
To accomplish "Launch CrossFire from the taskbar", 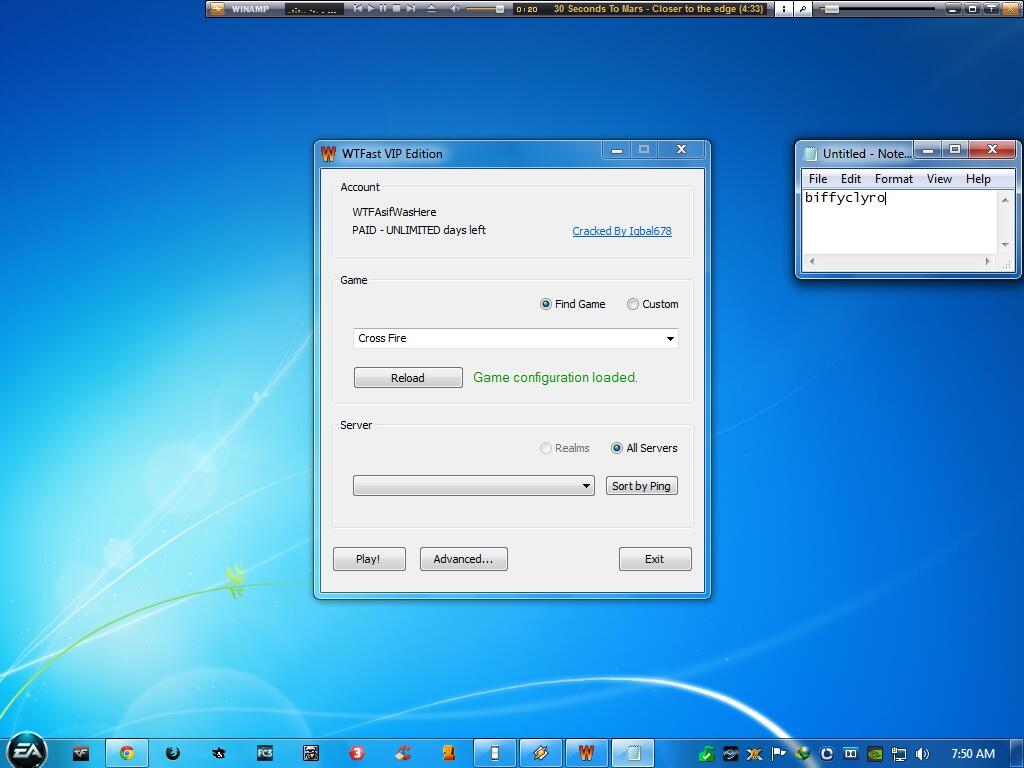I will (x=80, y=754).
